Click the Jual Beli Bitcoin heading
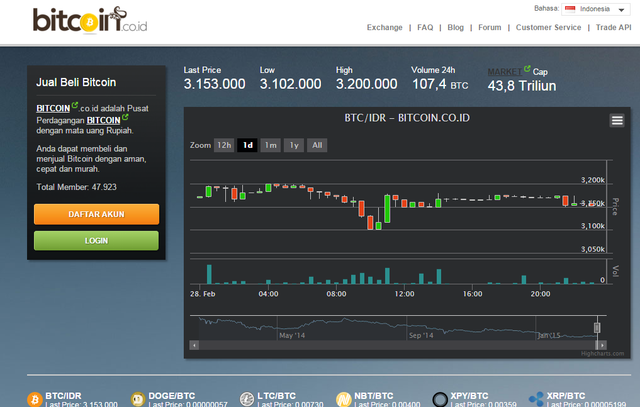This screenshot has width=640, height=407. click(x=76, y=82)
